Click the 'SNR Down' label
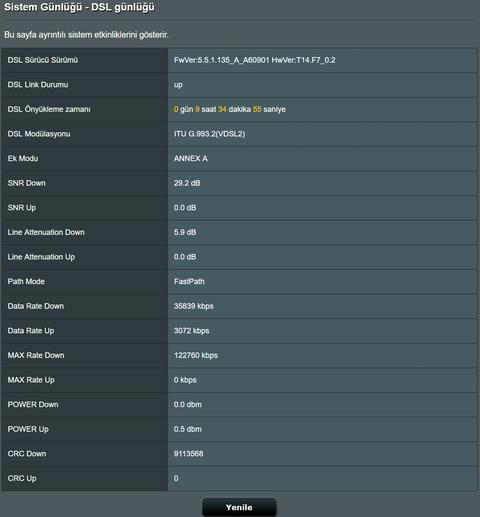This screenshot has height=517, width=480. coord(27,183)
